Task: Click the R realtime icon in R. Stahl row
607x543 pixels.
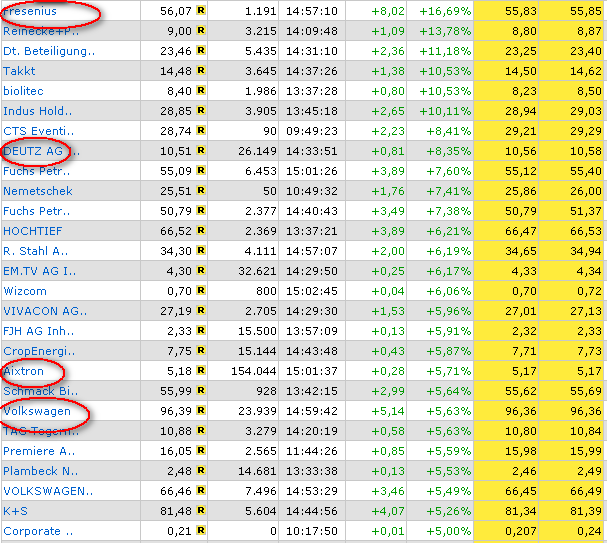Action: click(201, 250)
